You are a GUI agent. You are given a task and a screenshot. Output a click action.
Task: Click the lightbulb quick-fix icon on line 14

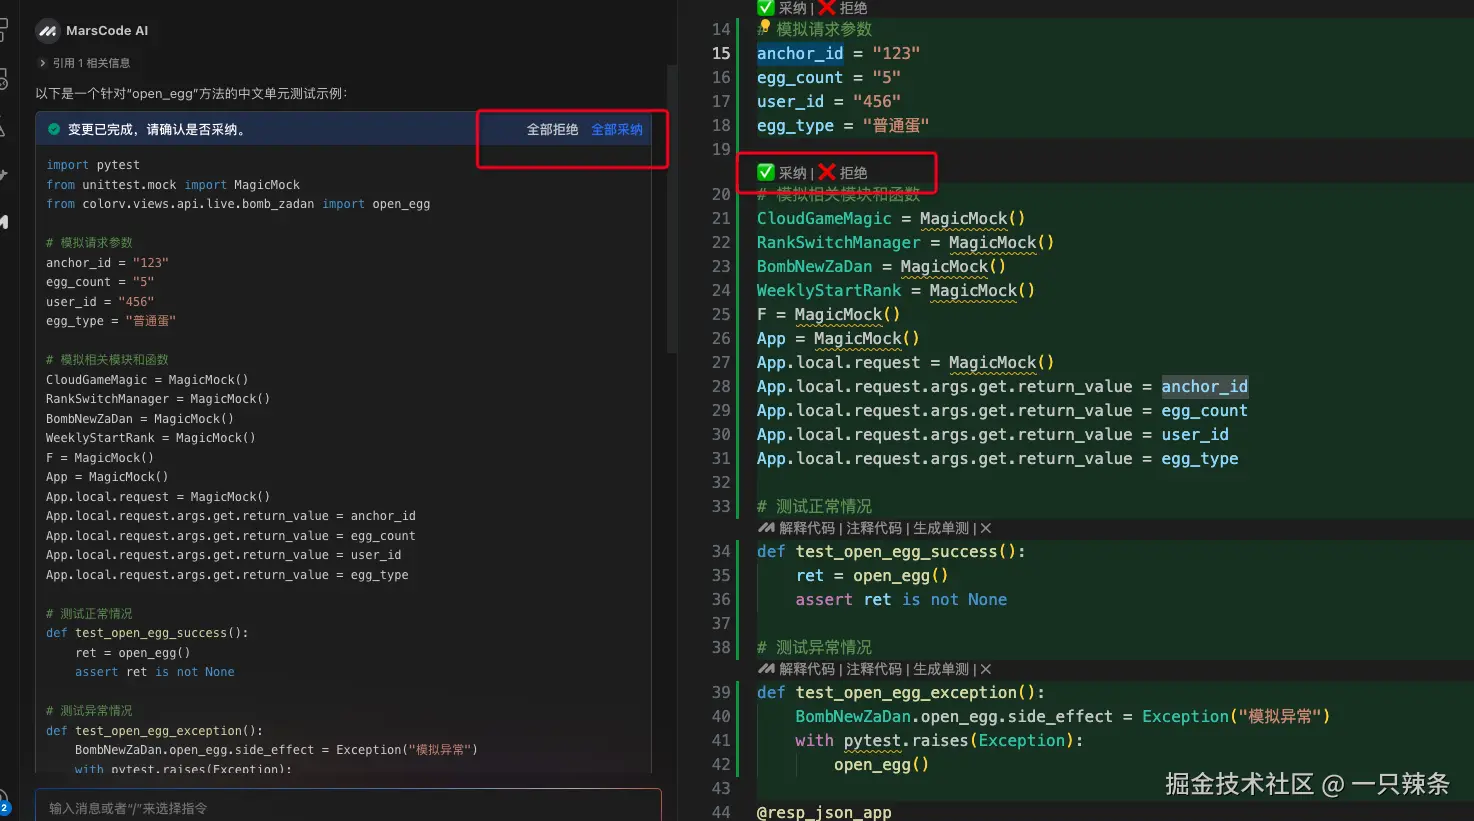point(765,28)
